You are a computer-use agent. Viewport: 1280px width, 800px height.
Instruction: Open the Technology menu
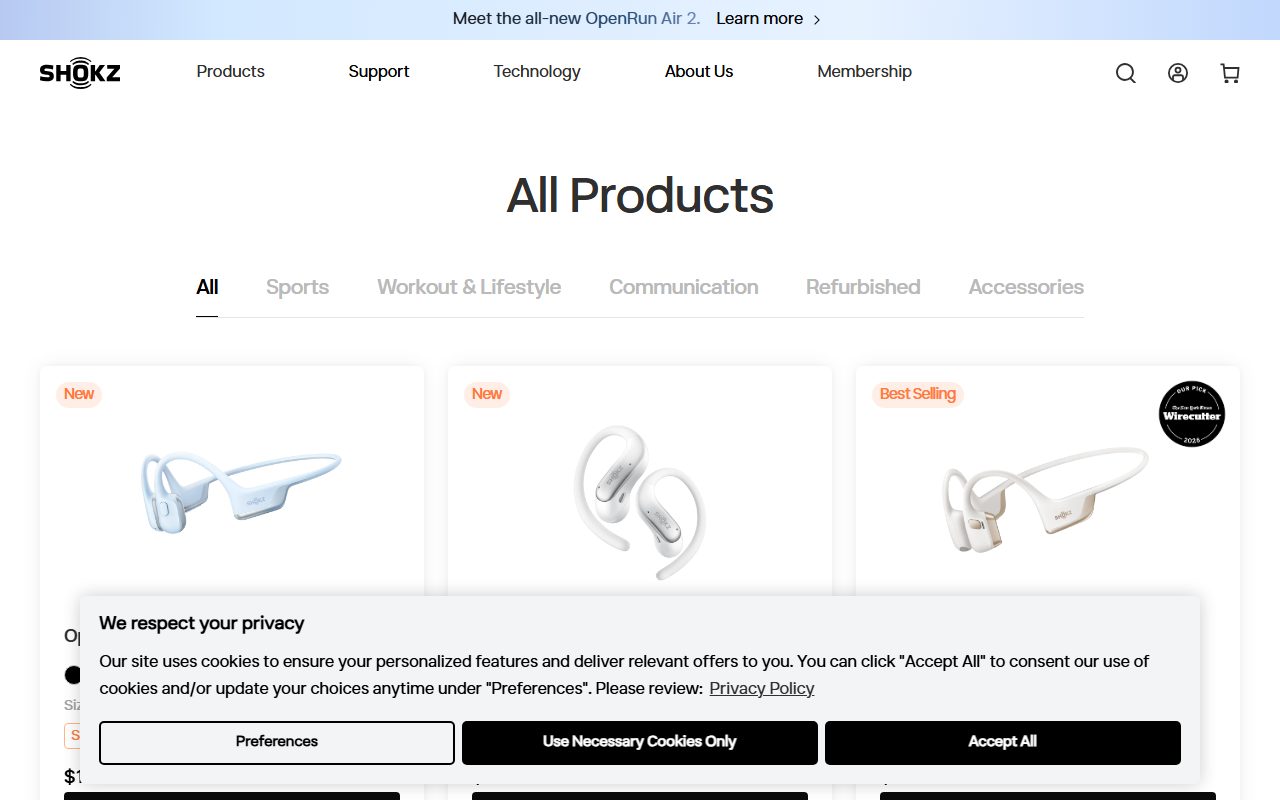click(537, 72)
